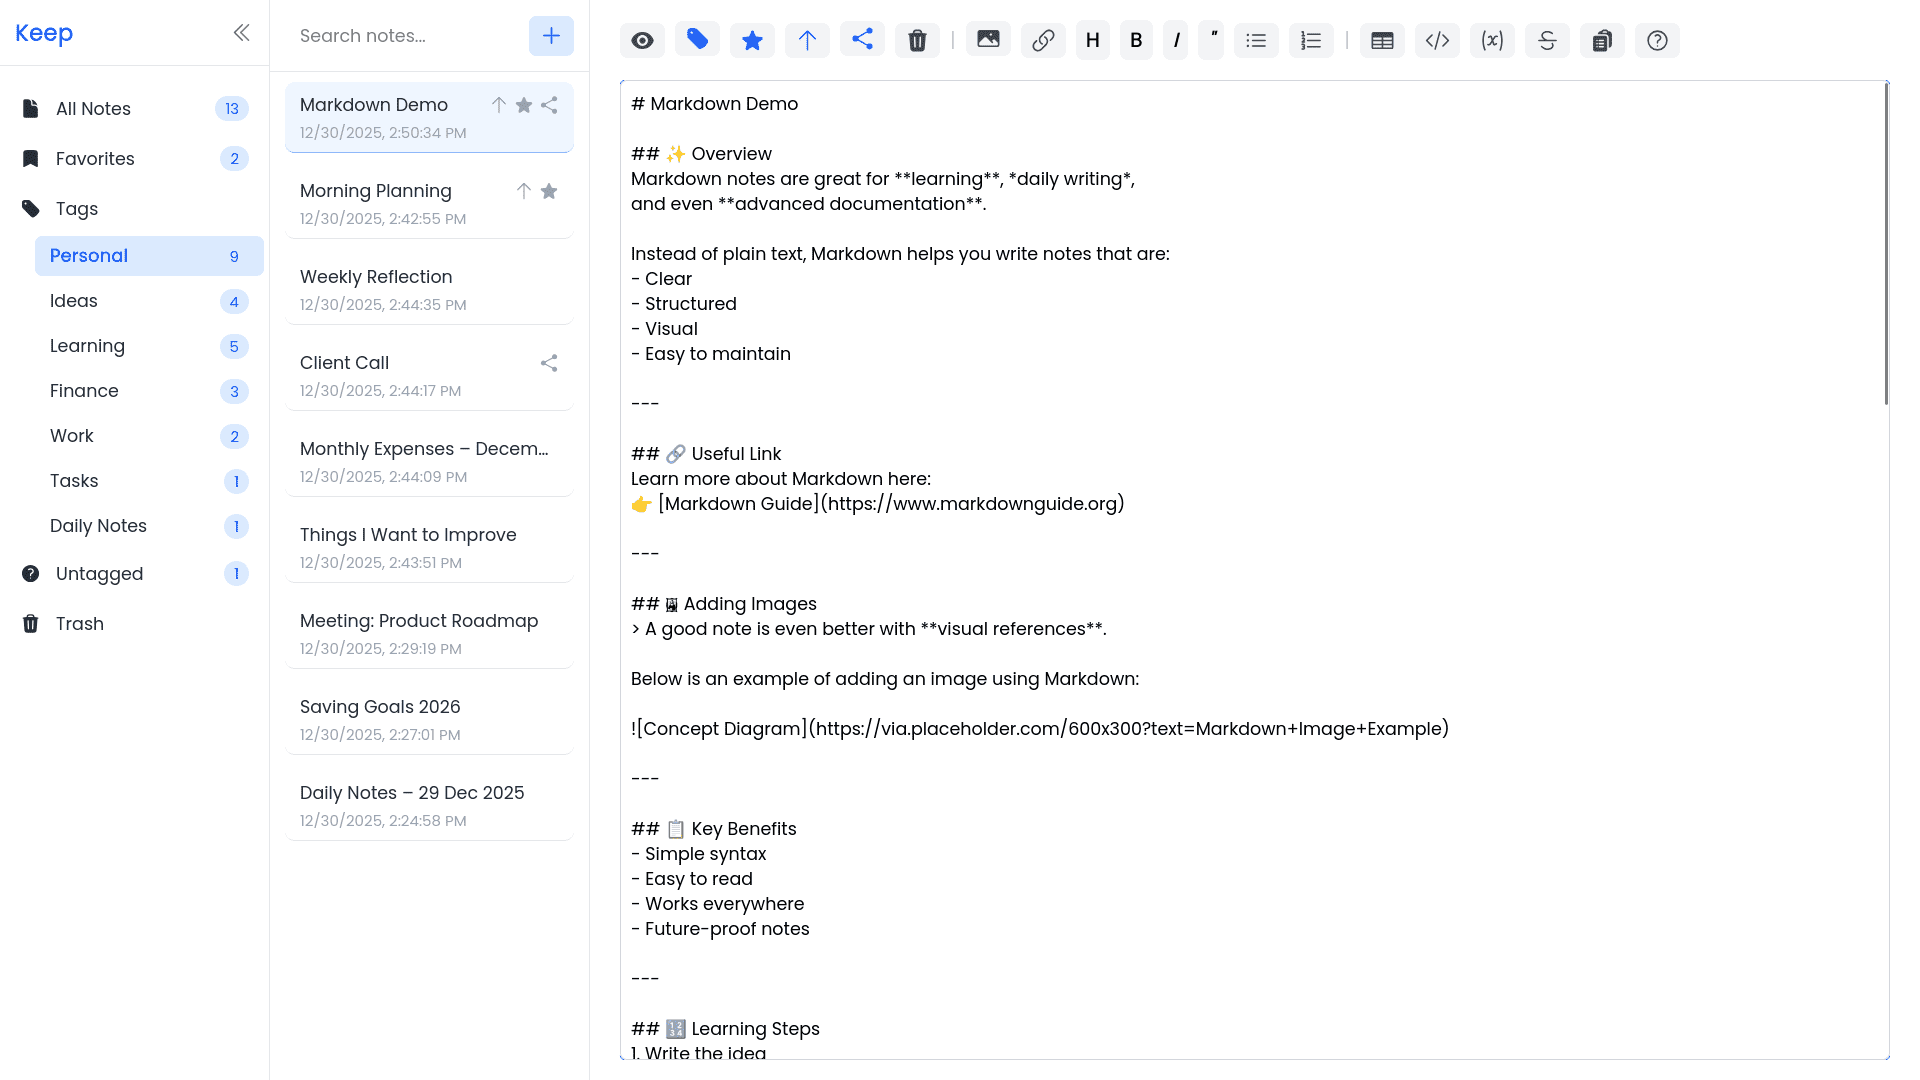
Task: Create a new note with the plus button
Action: [551, 35]
